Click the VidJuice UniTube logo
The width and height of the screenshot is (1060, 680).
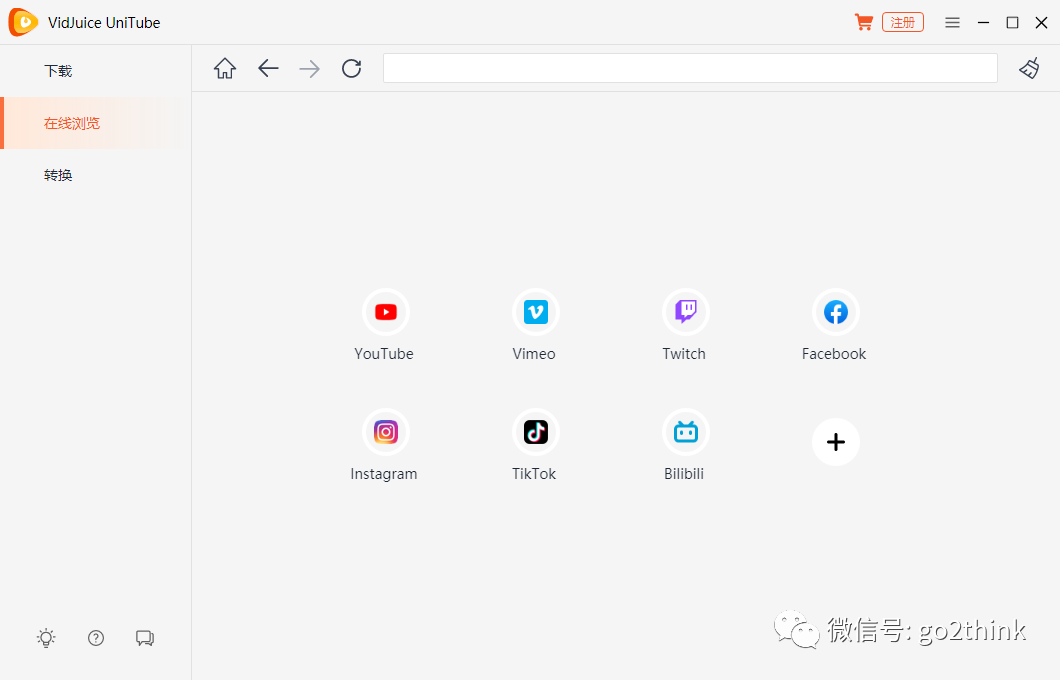pyautogui.click(x=23, y=22)
